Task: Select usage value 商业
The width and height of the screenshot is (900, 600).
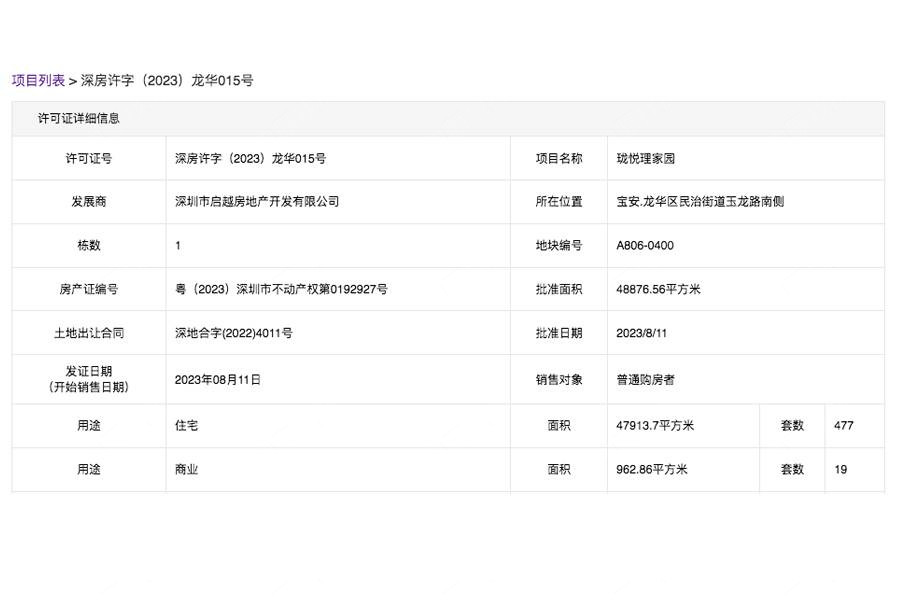Action: tap(187, 469)
